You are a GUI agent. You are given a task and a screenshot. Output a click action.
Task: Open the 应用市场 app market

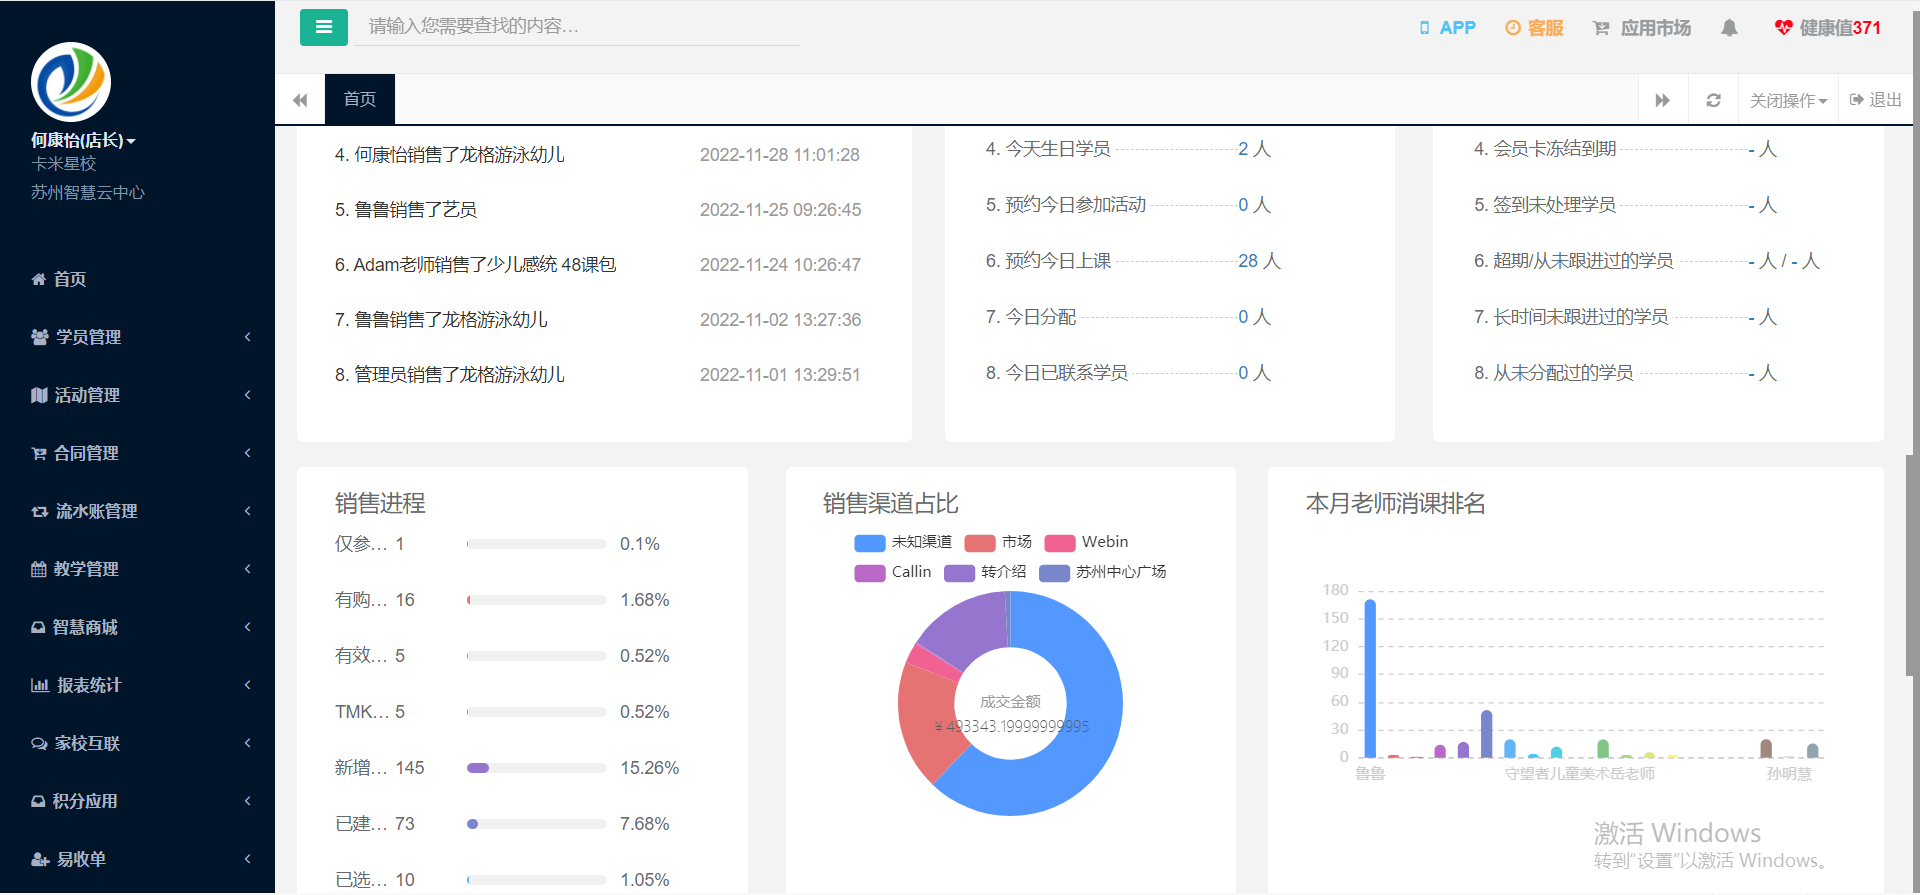click(x=1642, y=28)
